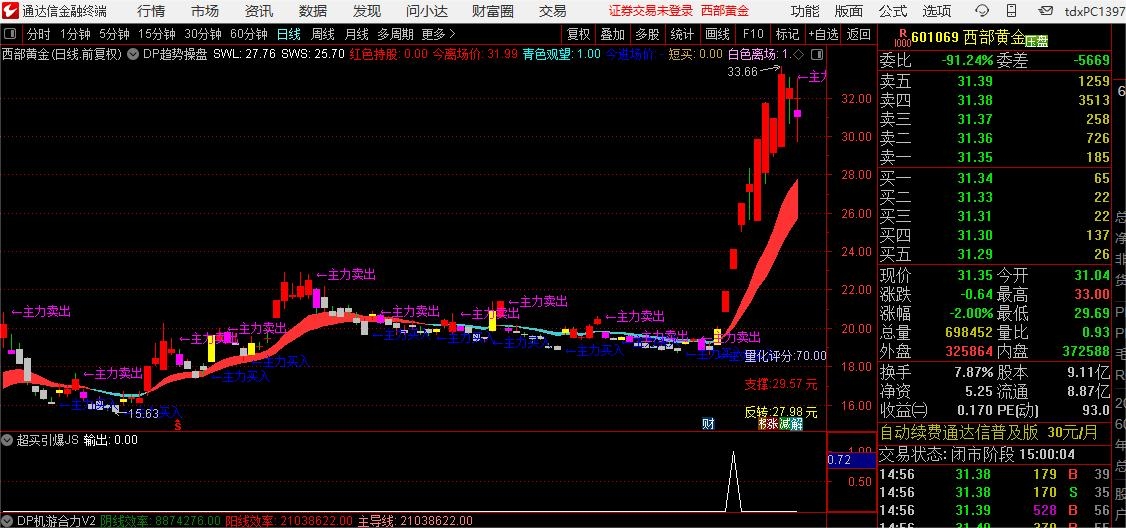Select the 月线 monthly period
Viewport: 1126px width, 528px height.
(x=356, y=34)
